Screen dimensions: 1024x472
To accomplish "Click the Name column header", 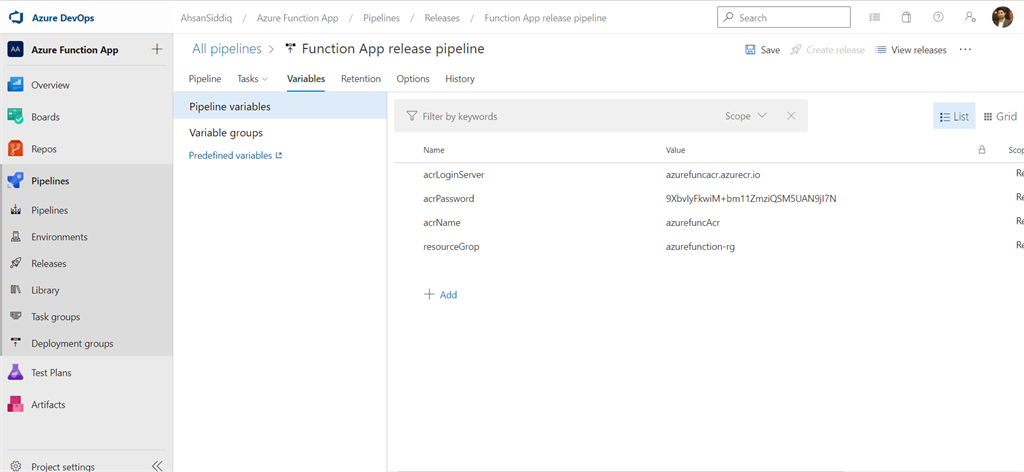I will click(x=434, y=150).
